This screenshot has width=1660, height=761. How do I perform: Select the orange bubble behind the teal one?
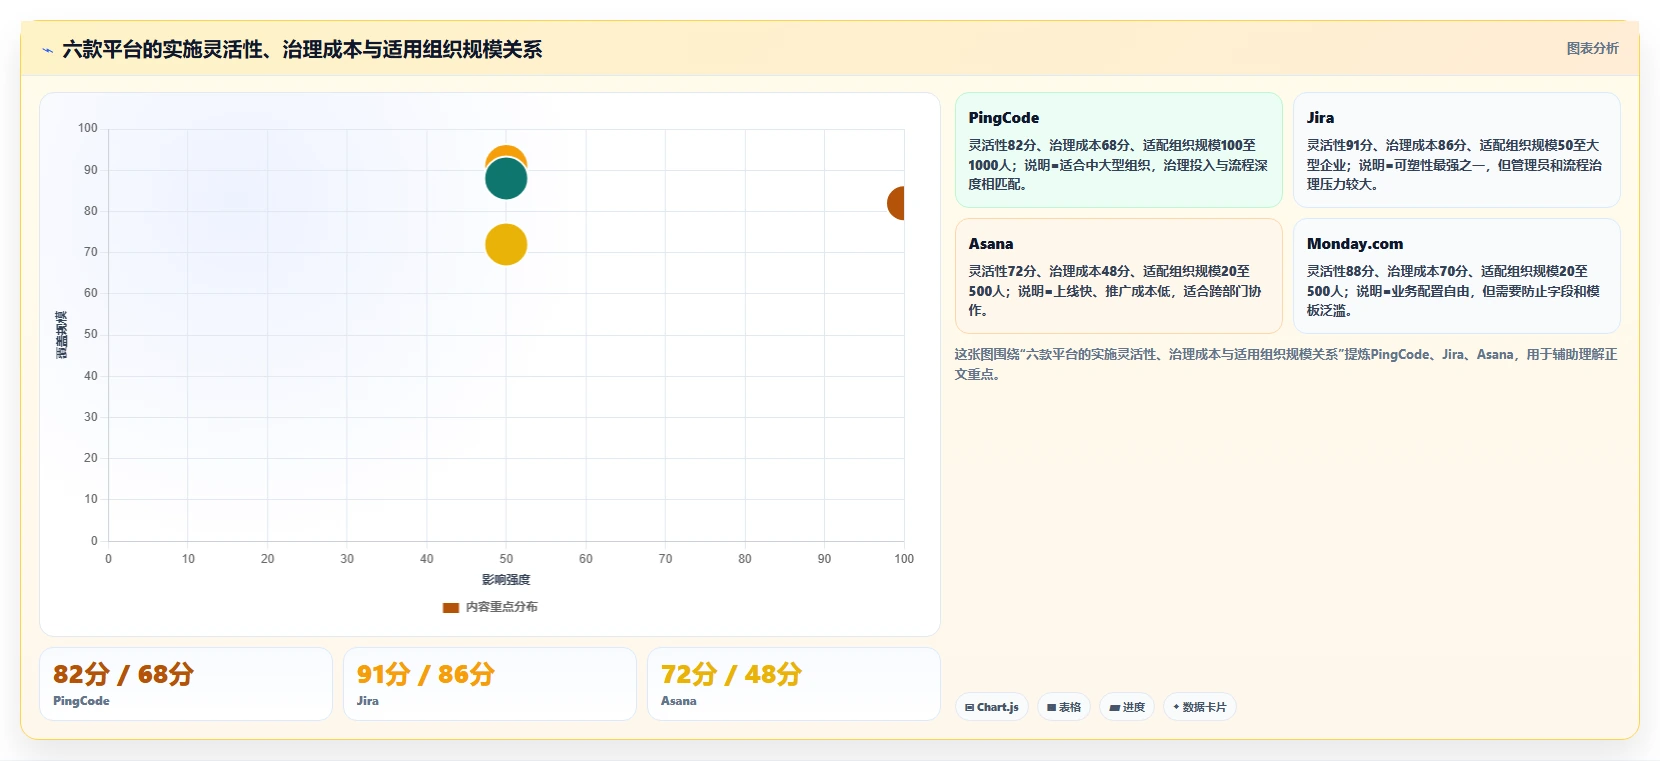click(506, 152)
